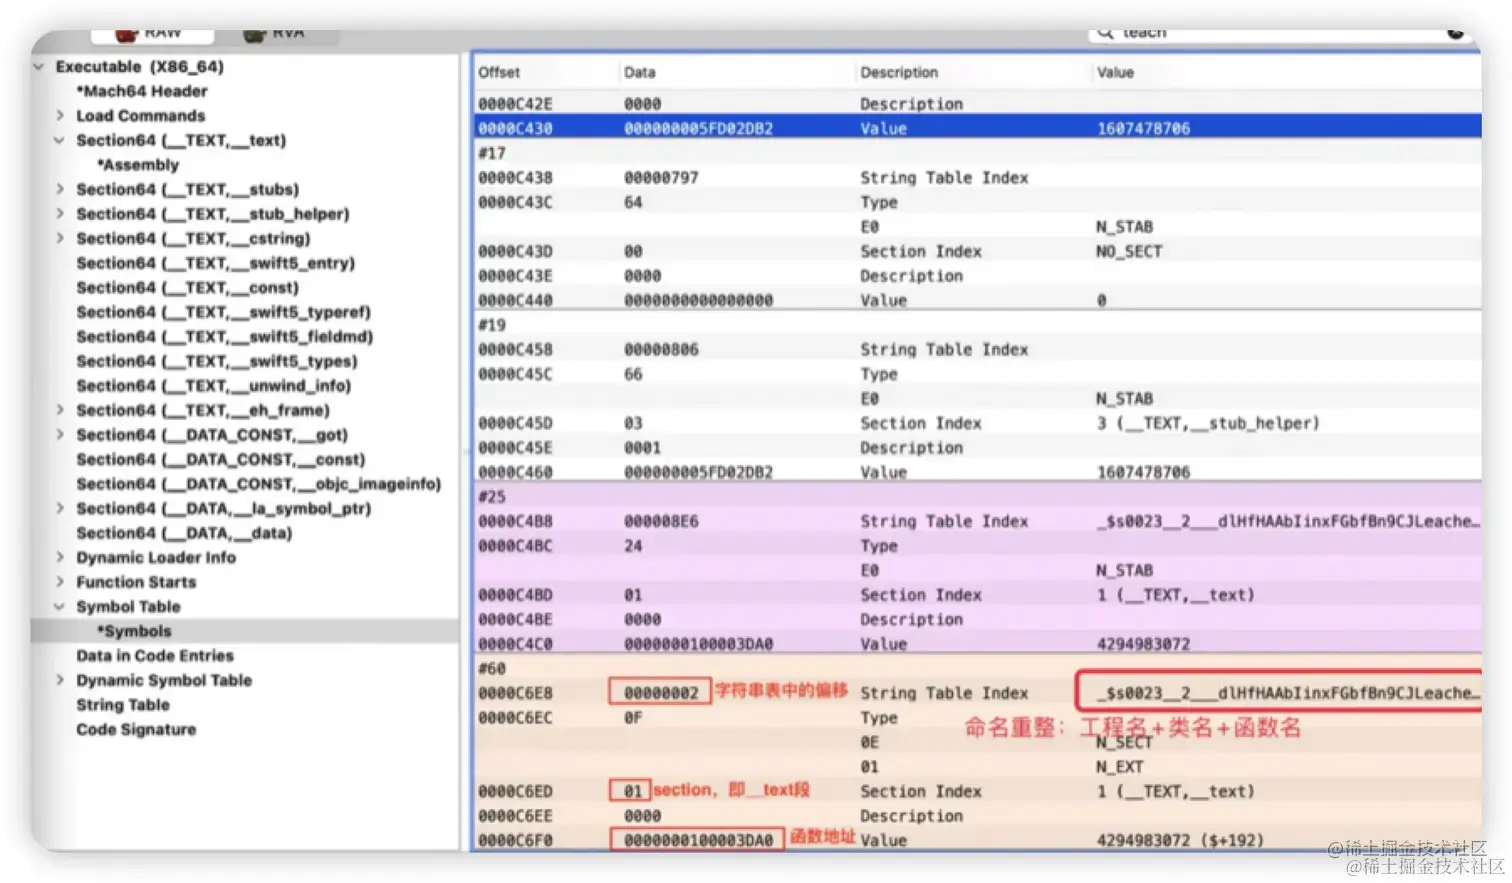Screen dimensions: 1512x883
Task: Select Section64 (__TEXT,__unwind_info)
Action: pos(214,386)
